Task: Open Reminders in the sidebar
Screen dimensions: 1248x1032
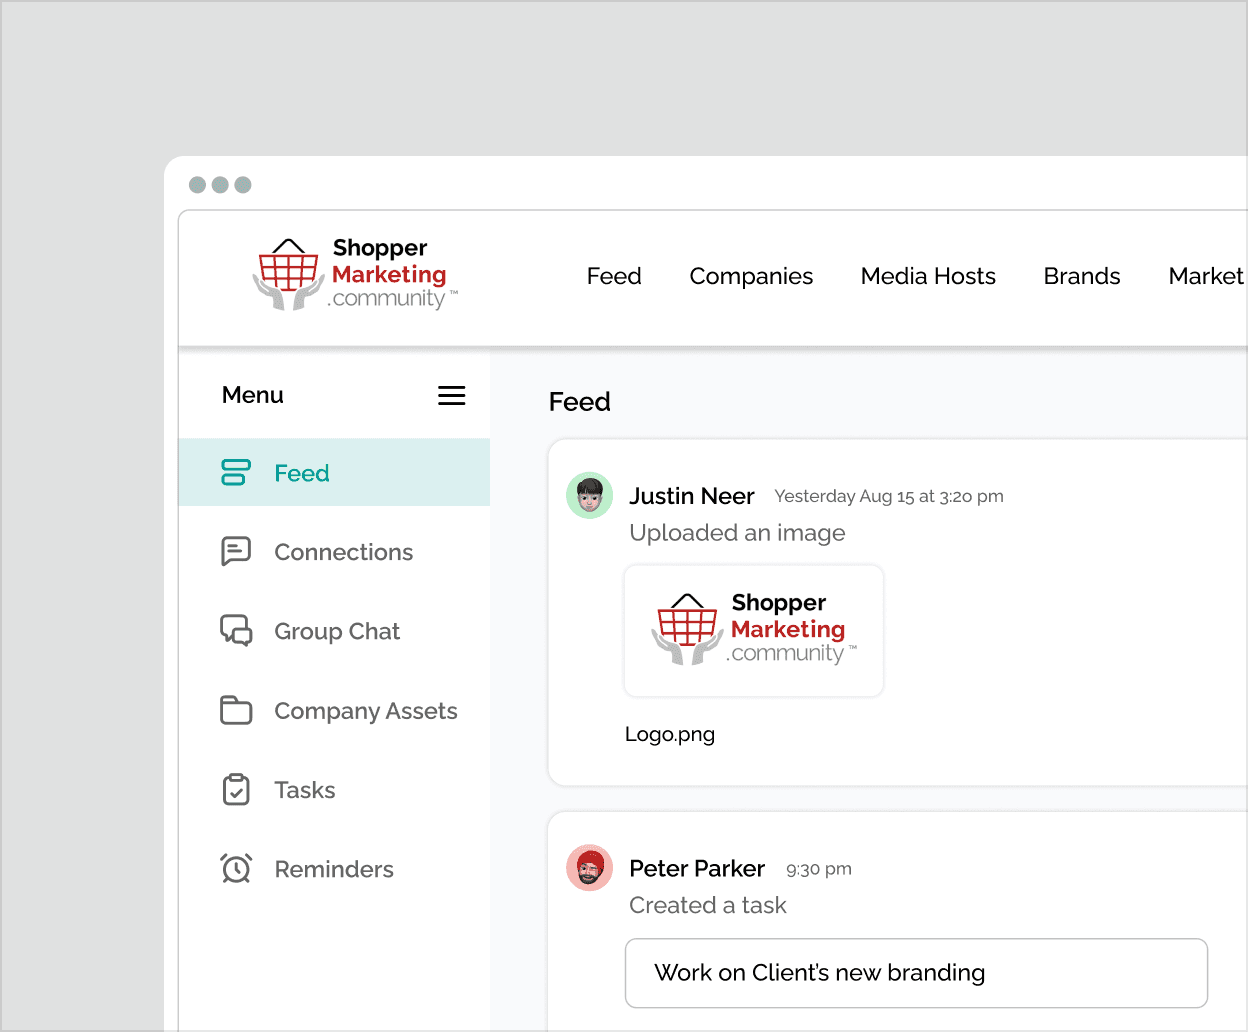Action: [x=334, y=869]
